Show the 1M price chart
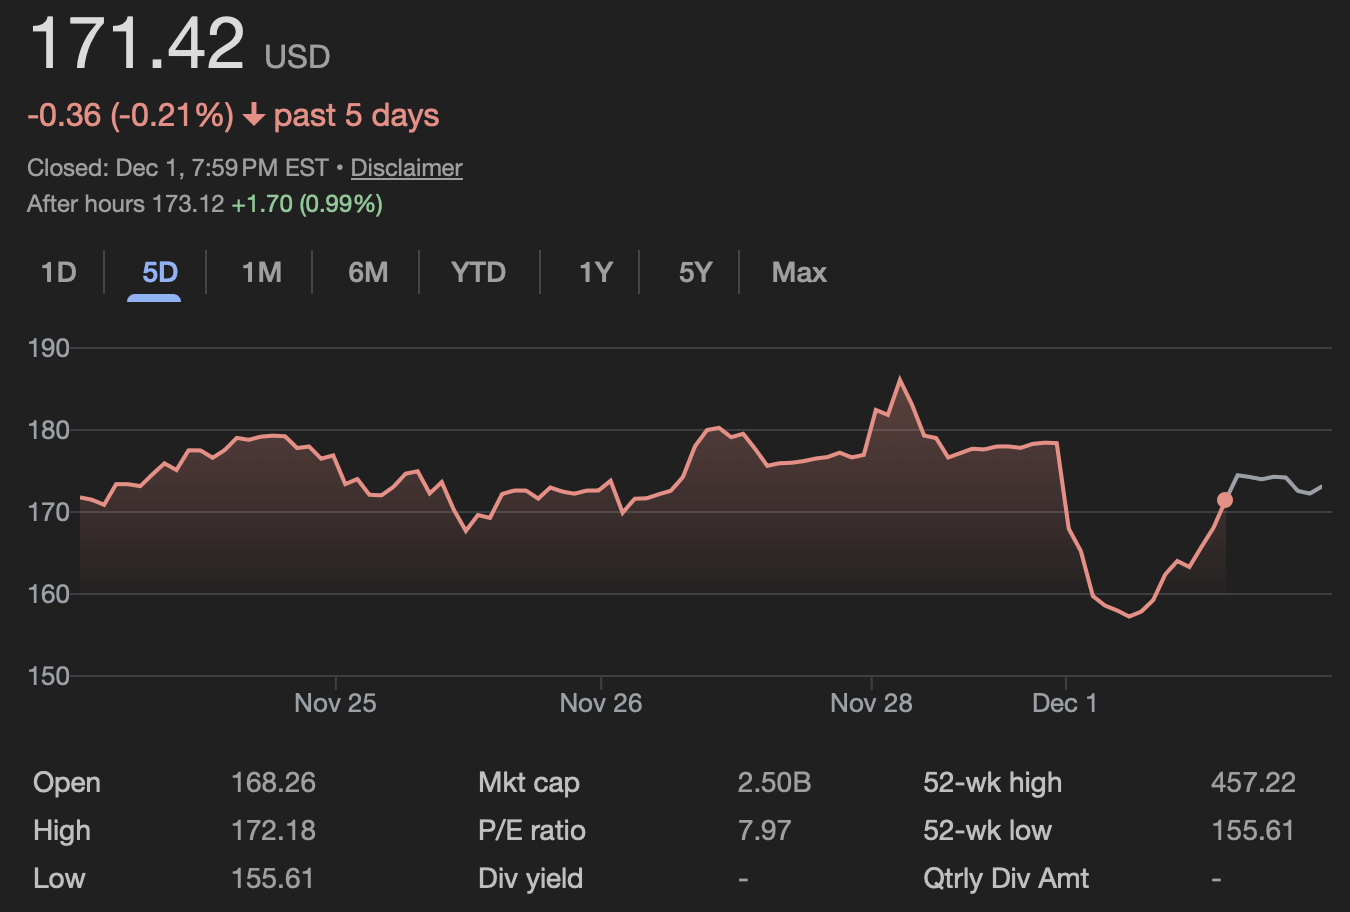This screenshot has height=912, width=1350. [261, 272]
